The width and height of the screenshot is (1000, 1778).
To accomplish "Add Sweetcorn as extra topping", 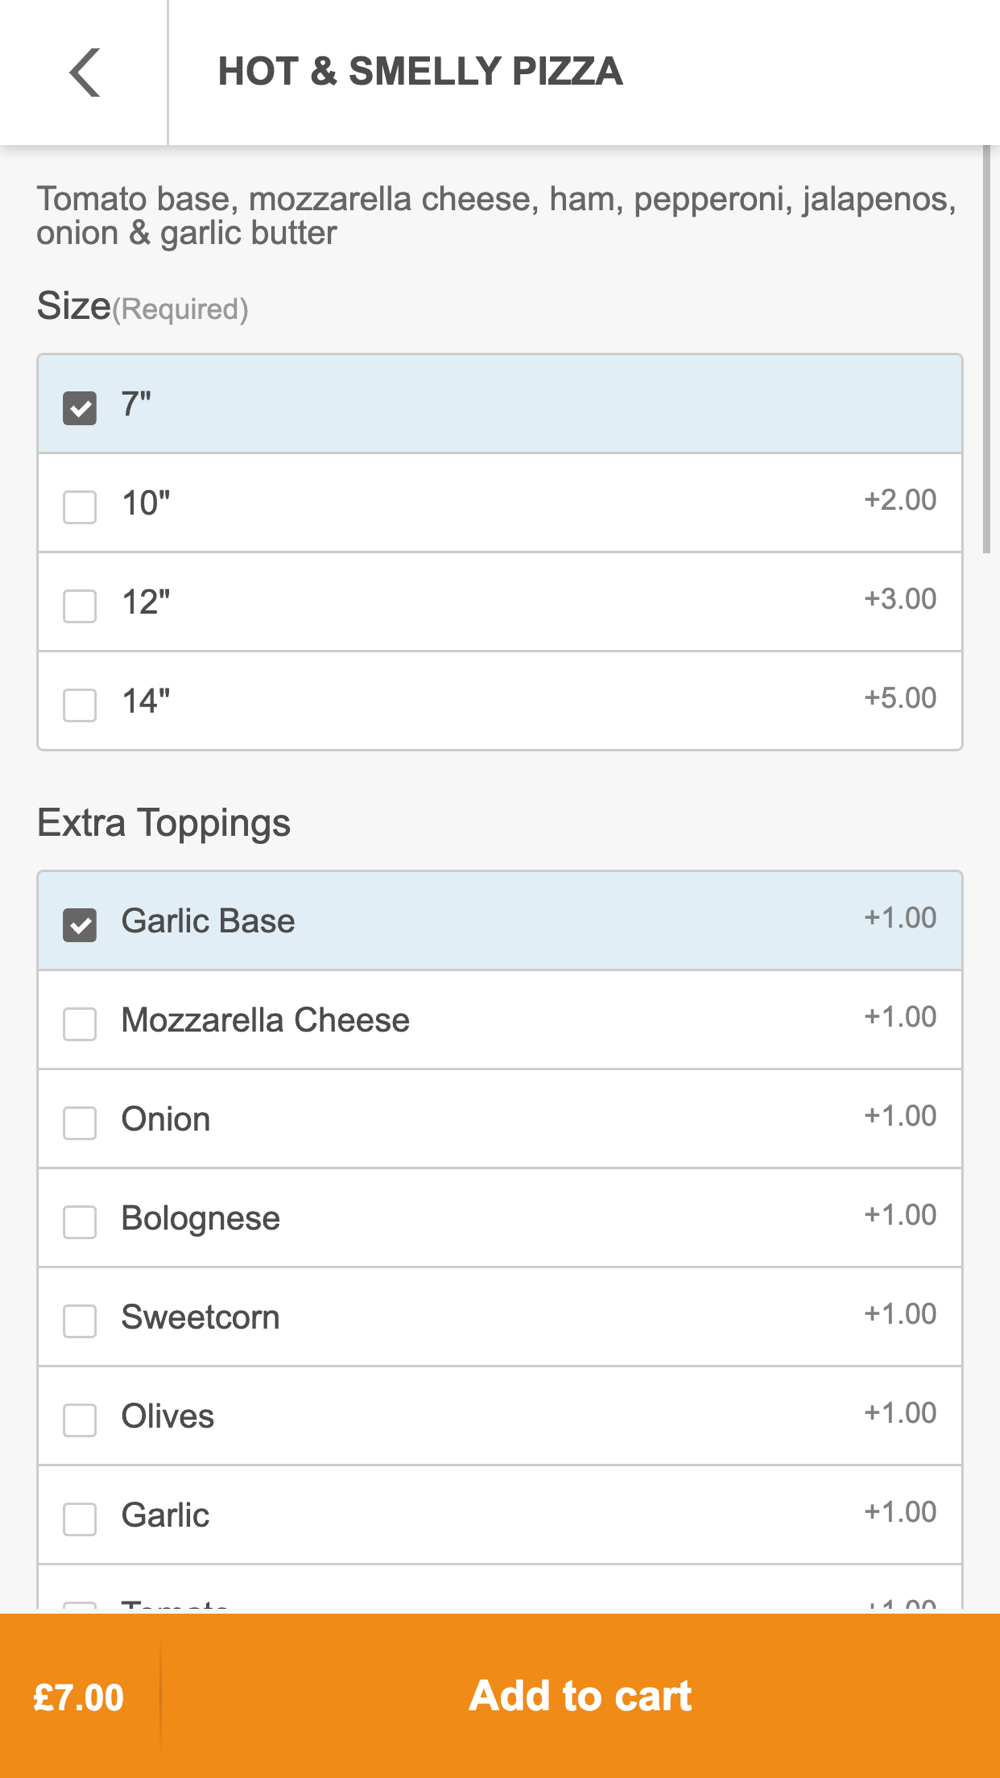I will [80, 1320].
